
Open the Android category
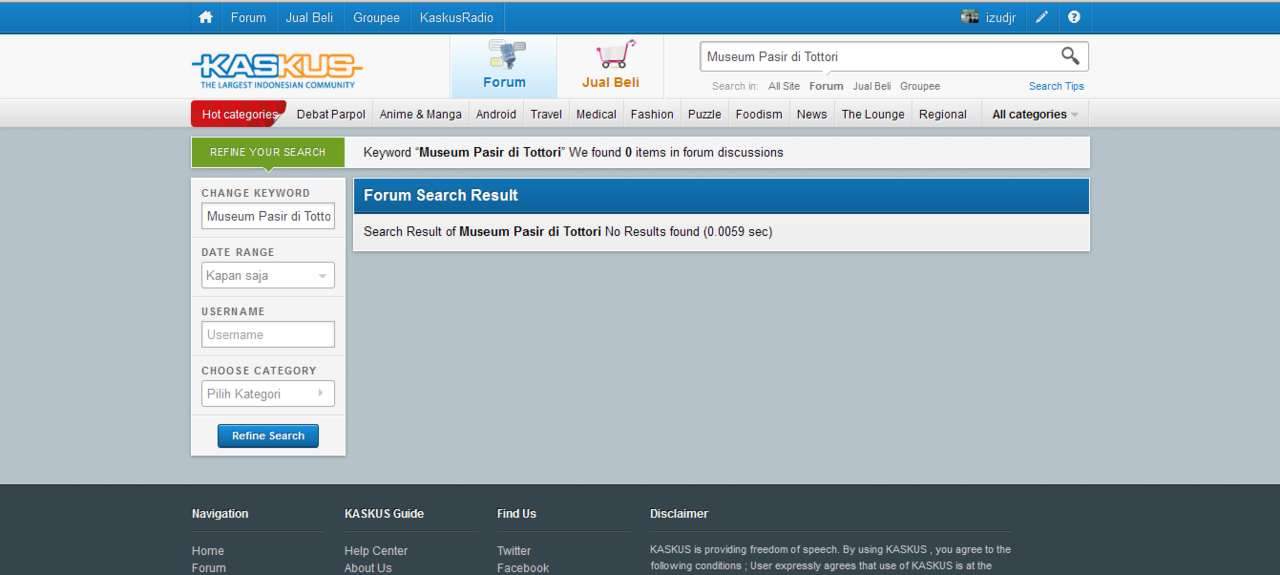coord(496,114)
